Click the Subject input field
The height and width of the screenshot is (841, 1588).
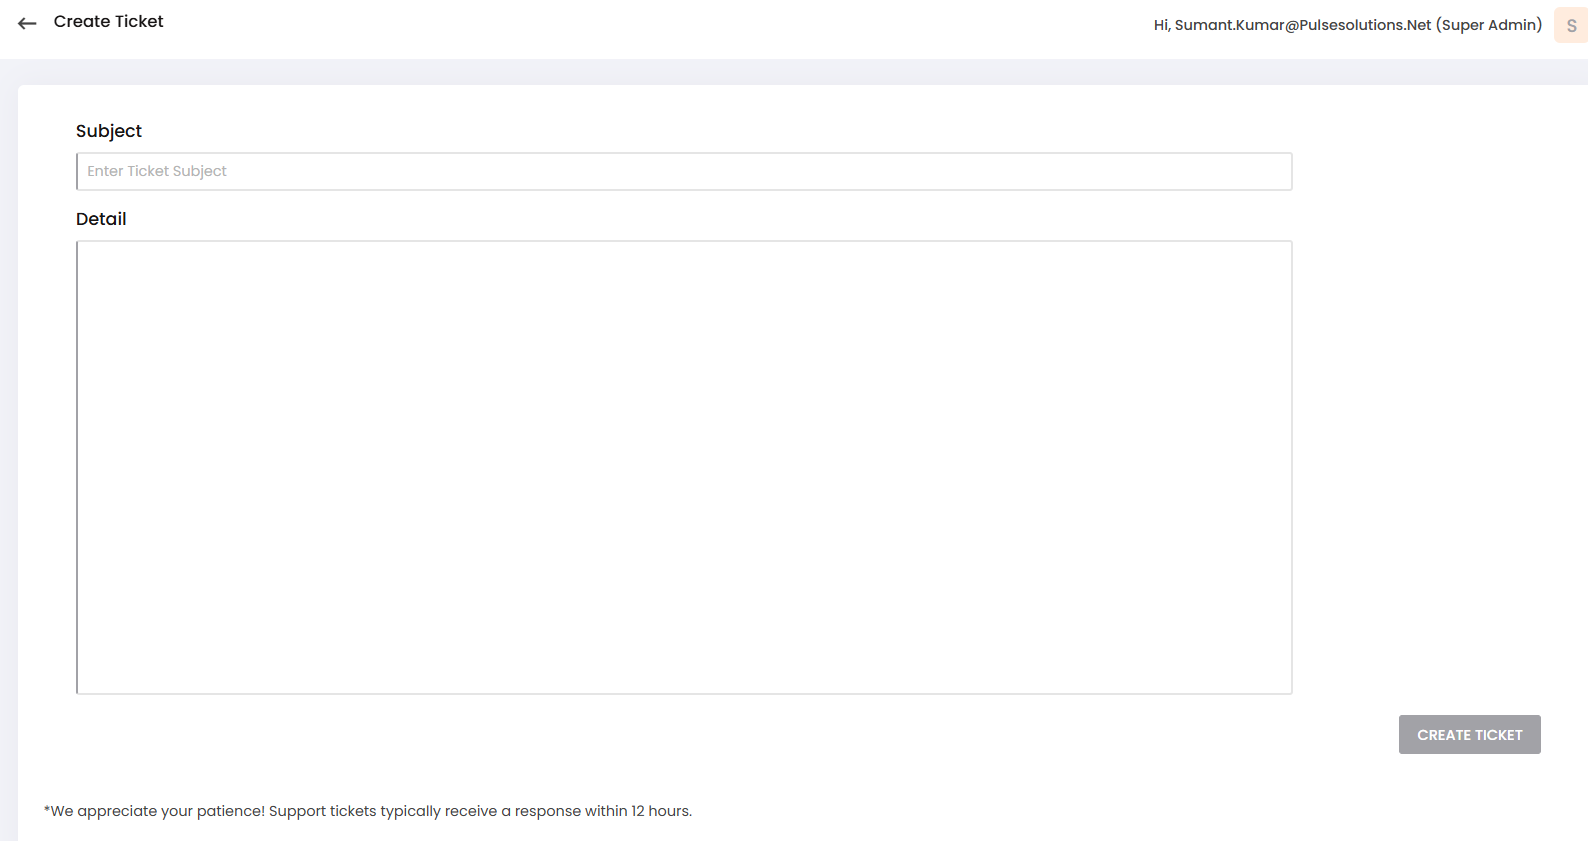pyautogui.click(x=683, y=171)
